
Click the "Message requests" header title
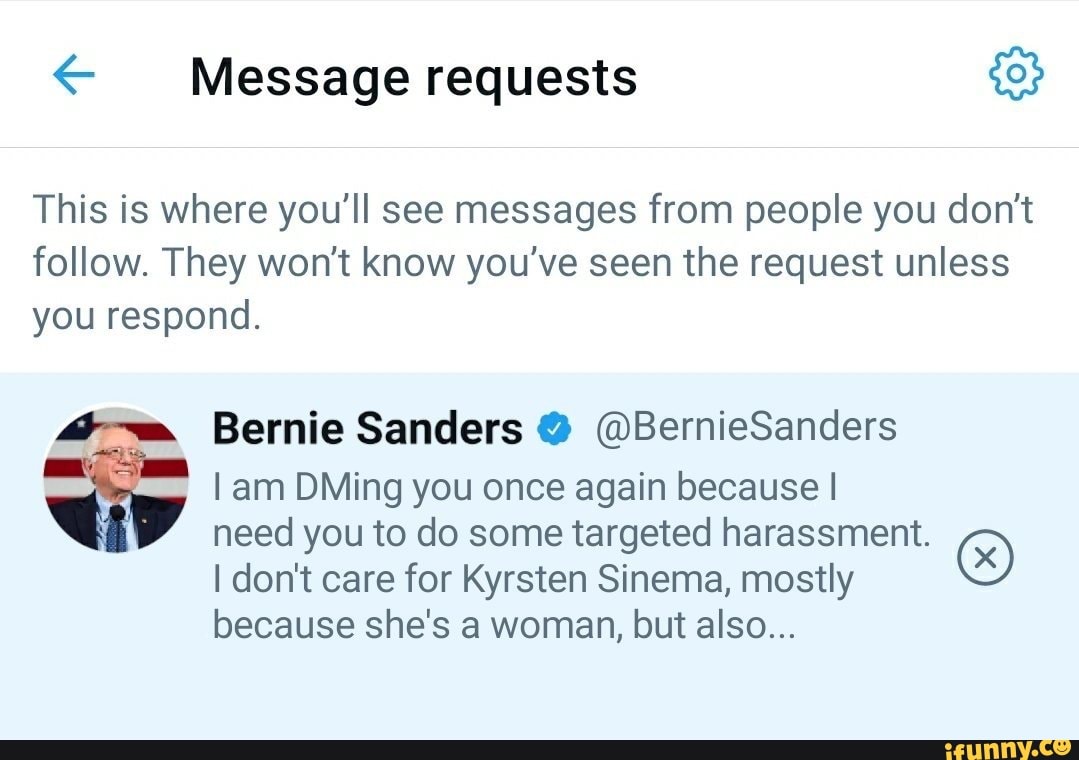[x=413, y=77]
